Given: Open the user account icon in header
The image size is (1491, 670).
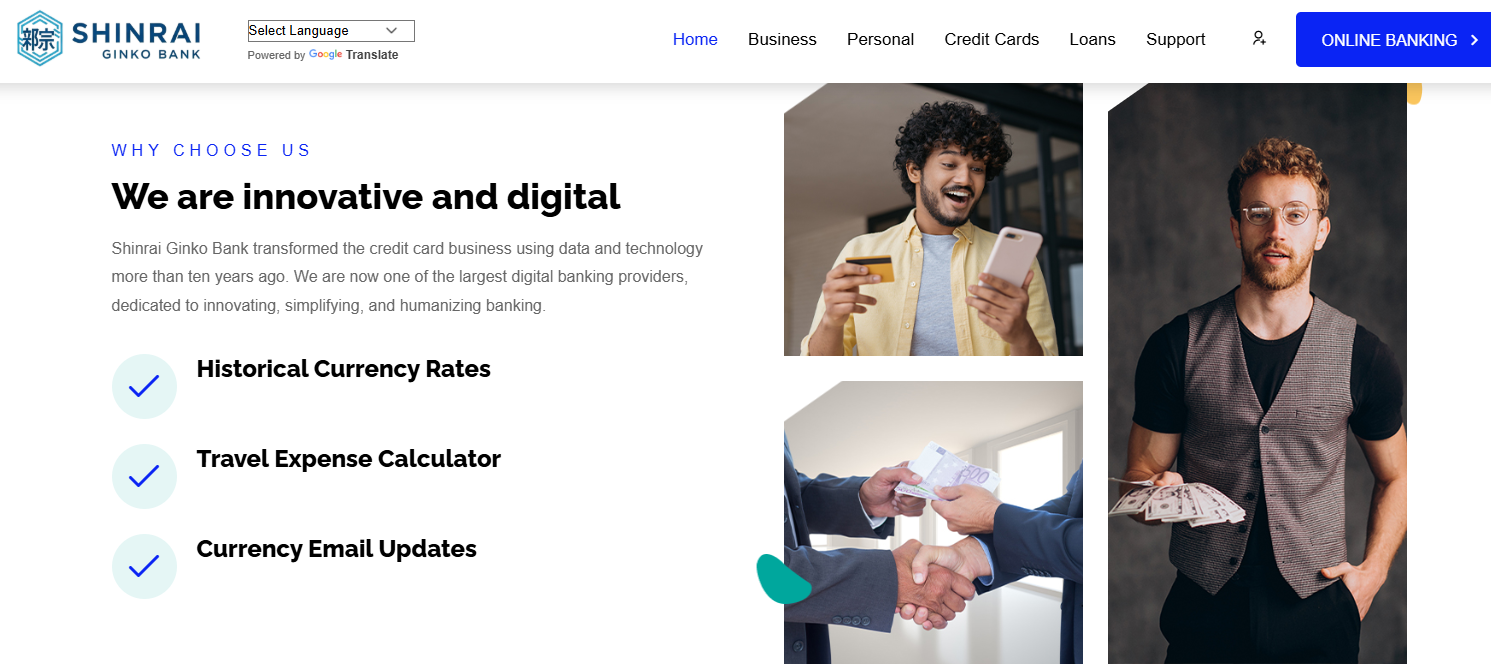Looking at the screenshot, I should pyautogui.click(x=1259, y=38).
